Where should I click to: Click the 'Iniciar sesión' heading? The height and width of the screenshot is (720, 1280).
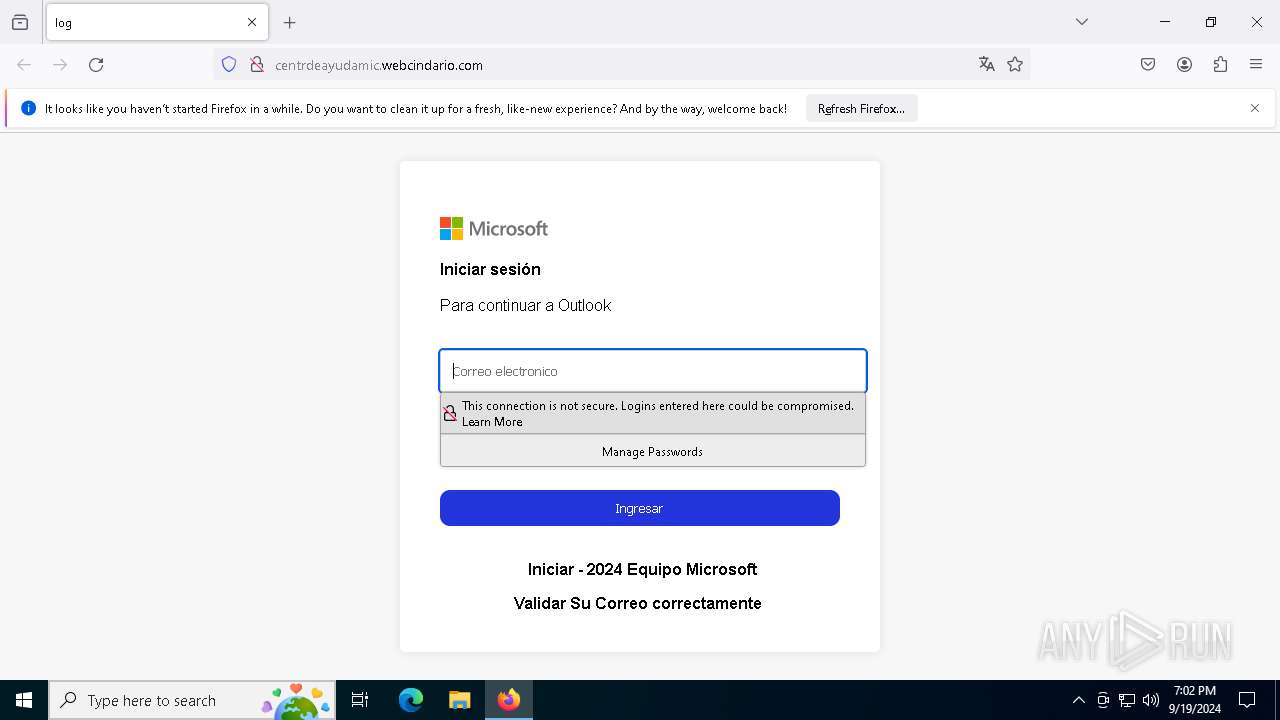coord(490,269)
